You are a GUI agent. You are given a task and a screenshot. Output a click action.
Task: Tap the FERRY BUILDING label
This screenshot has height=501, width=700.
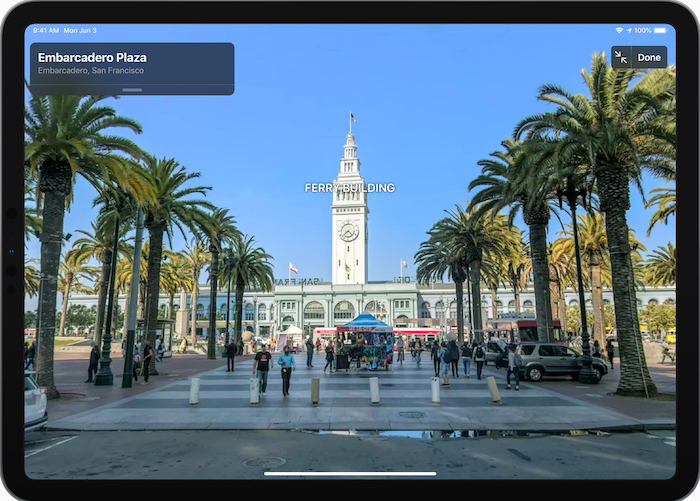pos(350,188)
